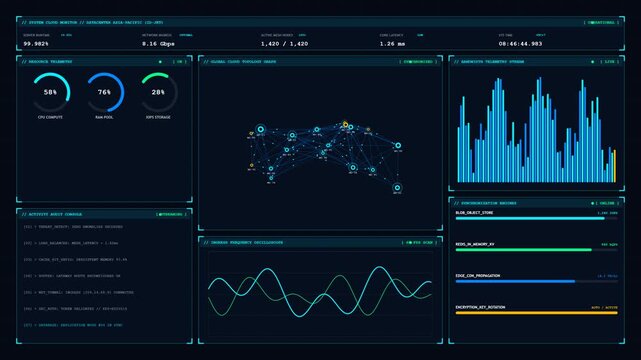Click the IOPS STORAGE label
Viewport: 641px width, 360px height.
pos(158,117)
